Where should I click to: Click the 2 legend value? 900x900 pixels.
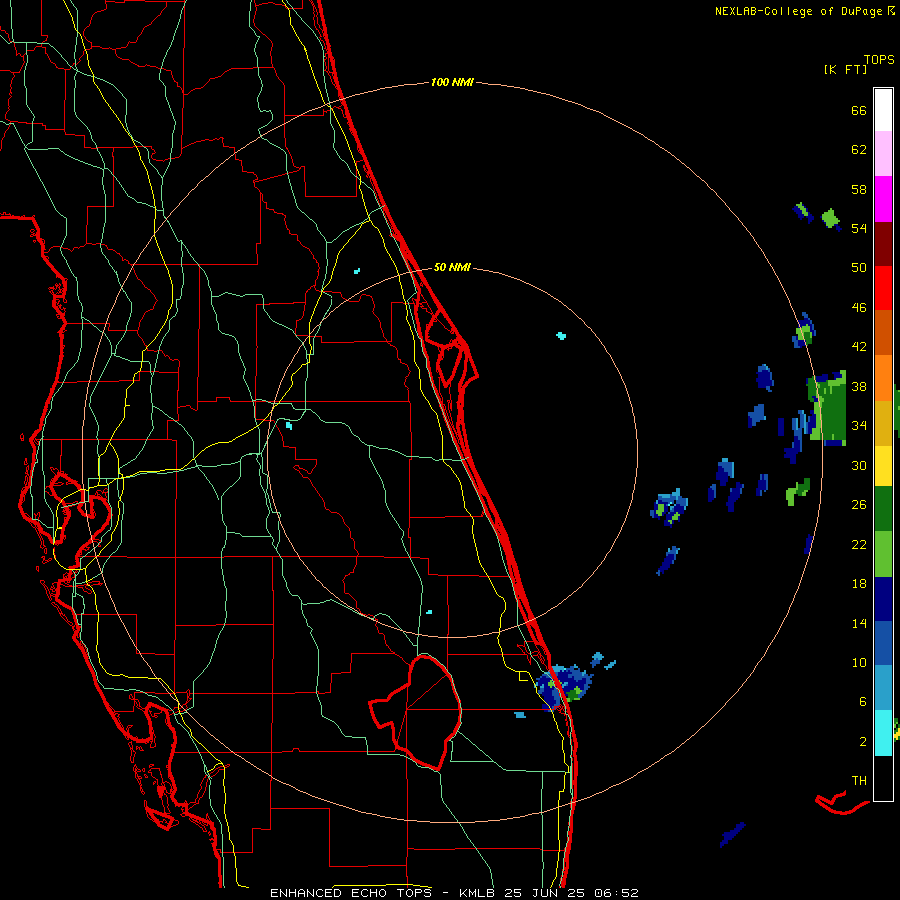pos(862,742)
